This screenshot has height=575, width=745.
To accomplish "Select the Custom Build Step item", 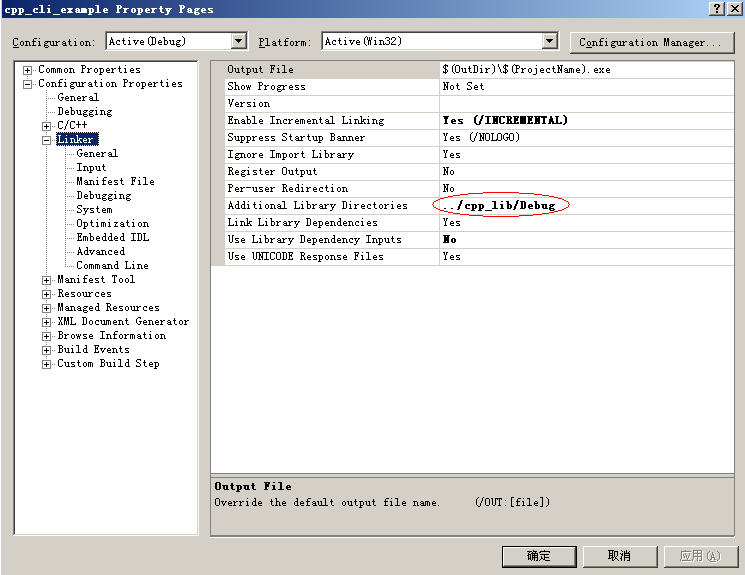I will pyautogui.click(x=108, y=364).
